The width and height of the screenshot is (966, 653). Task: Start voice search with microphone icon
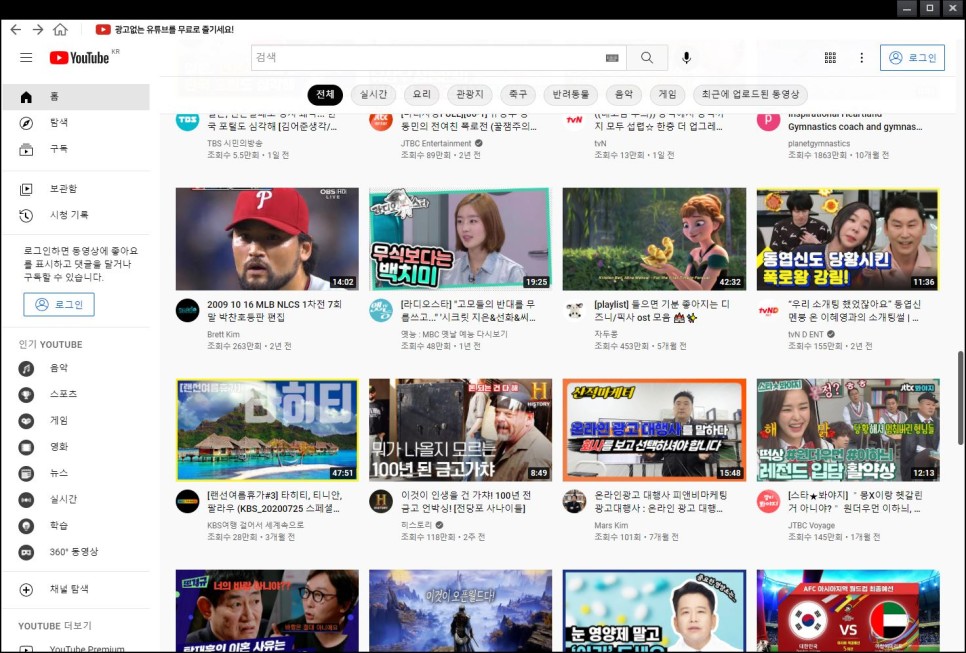tap(686, 58)
